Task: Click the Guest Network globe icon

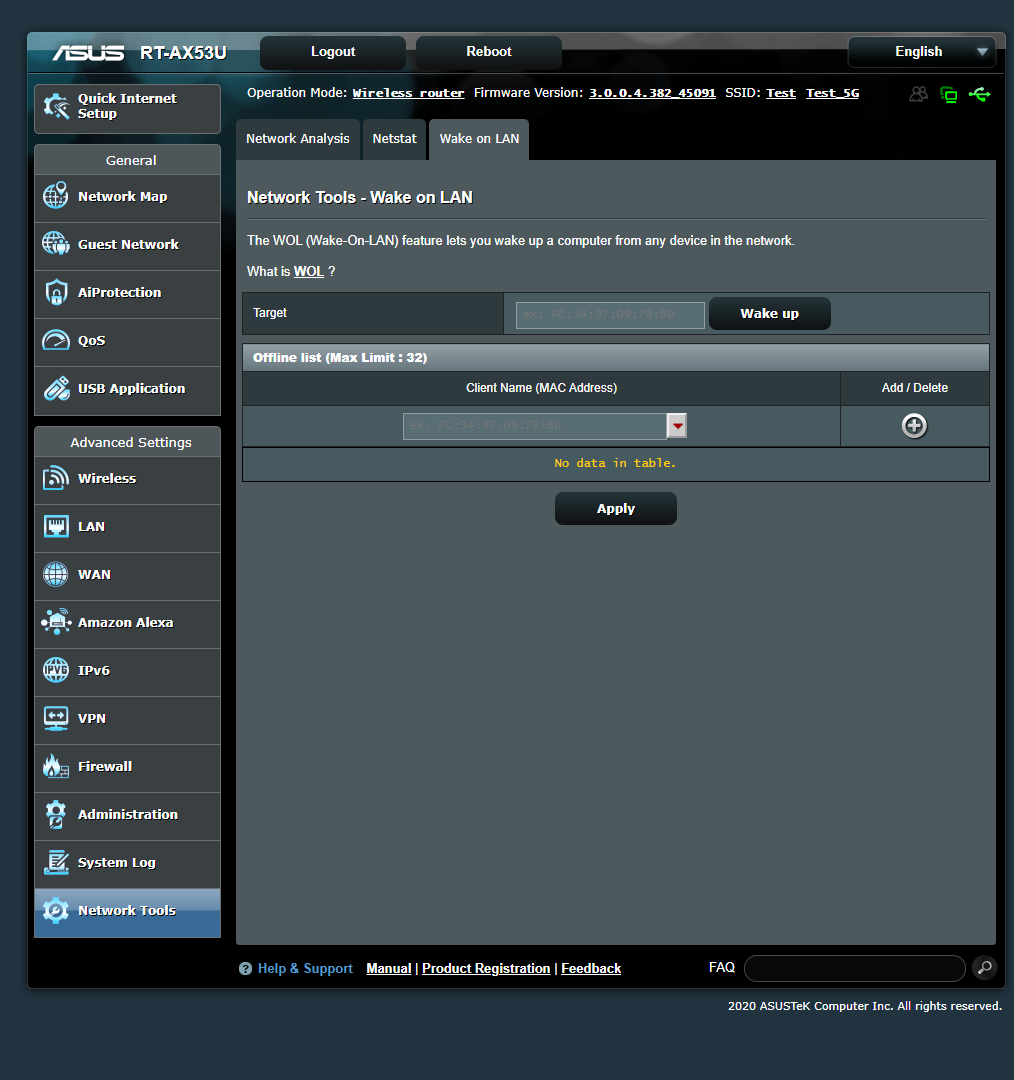Action: pyautogui.click(x=56, y=244)
